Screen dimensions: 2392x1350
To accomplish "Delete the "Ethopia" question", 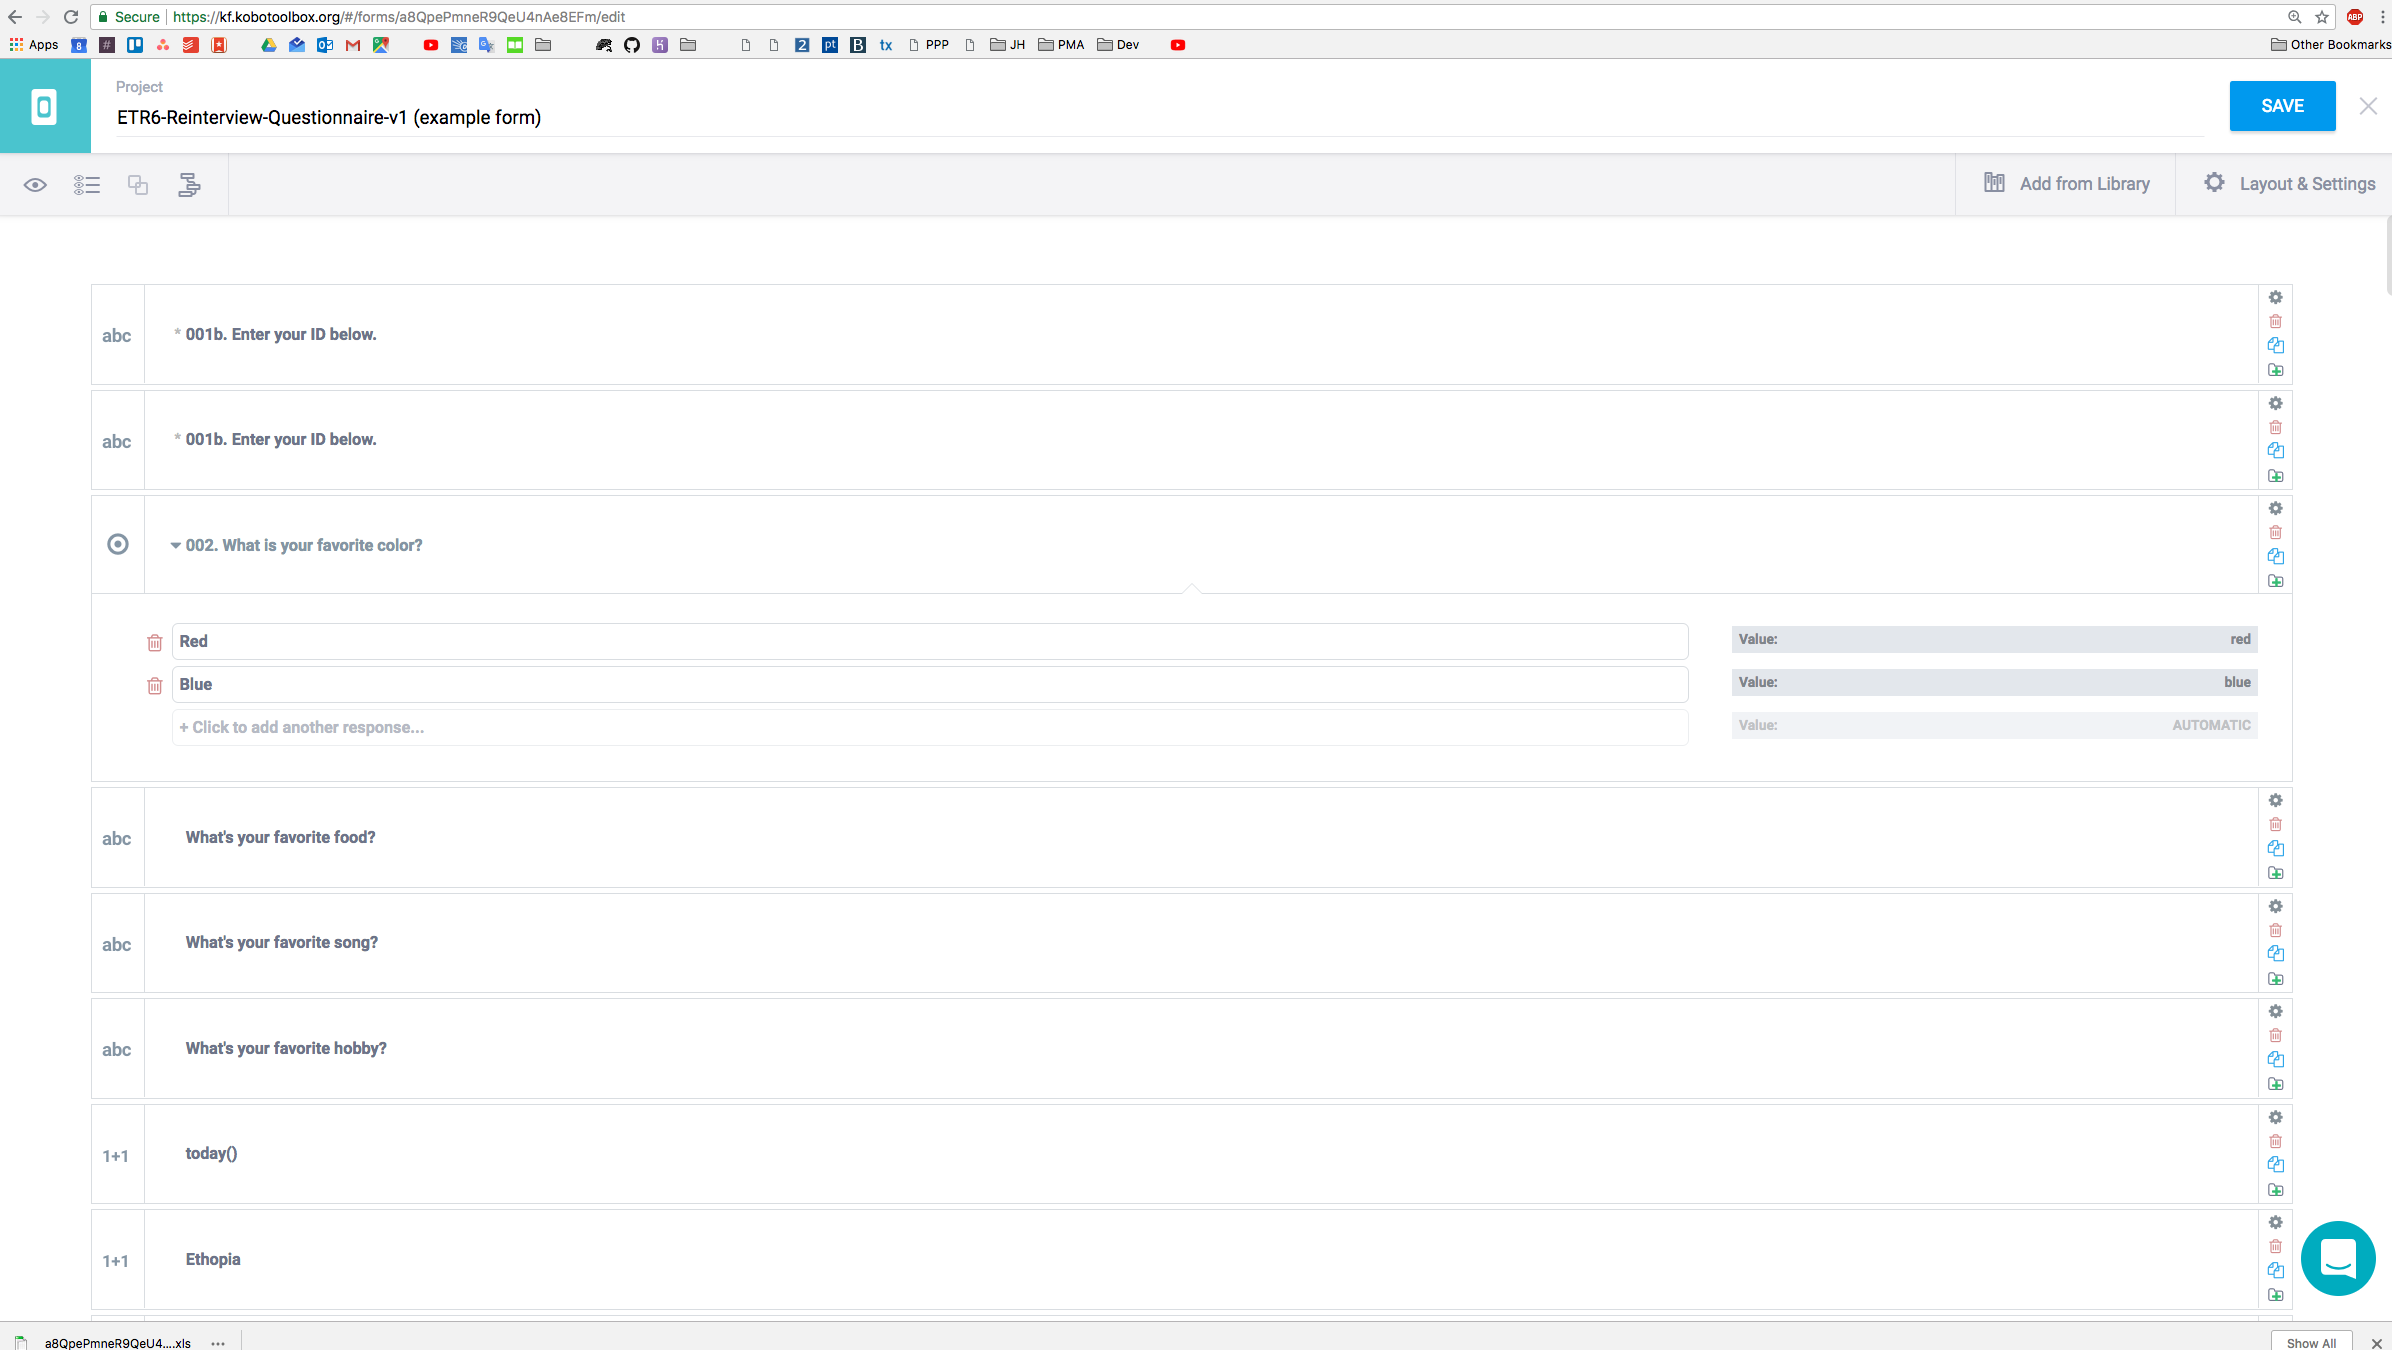I will 2276,1246.
